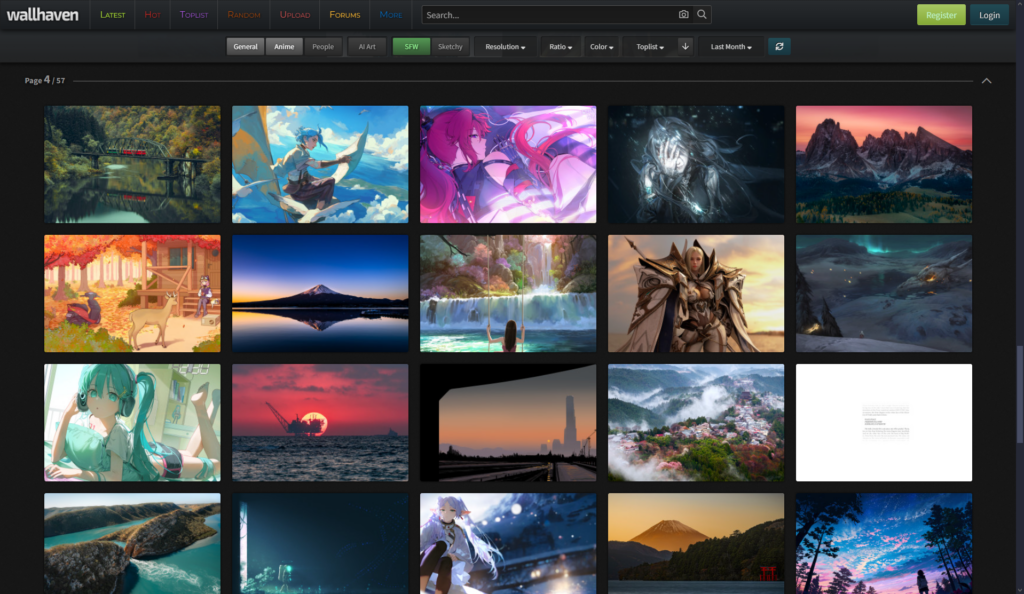This screenshot has width=1024, height=594.
Task: Open the Hot menu item
Action: [x=152, y=14]
